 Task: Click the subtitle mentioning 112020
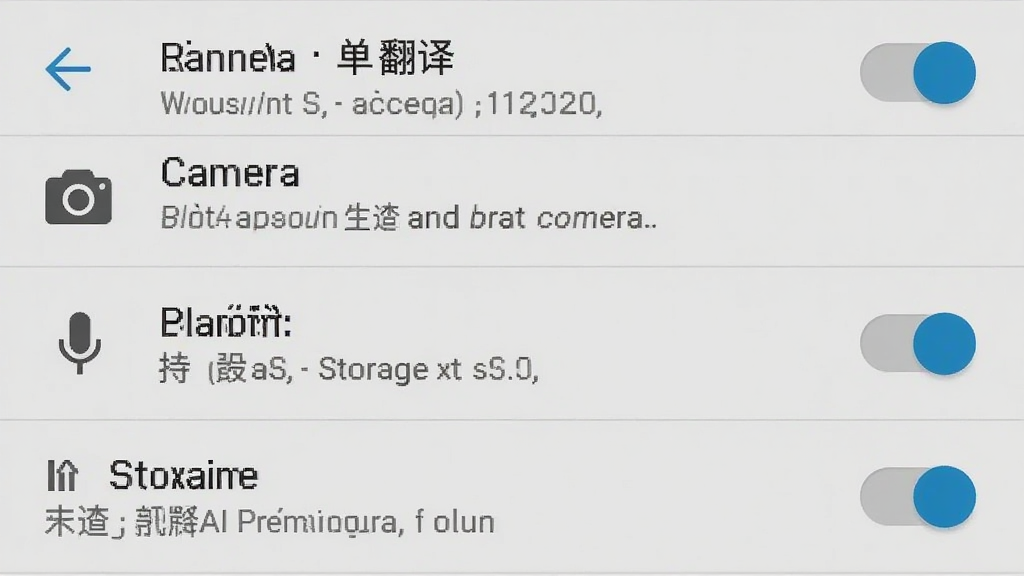pyautogui.click(x=381, y=104)
